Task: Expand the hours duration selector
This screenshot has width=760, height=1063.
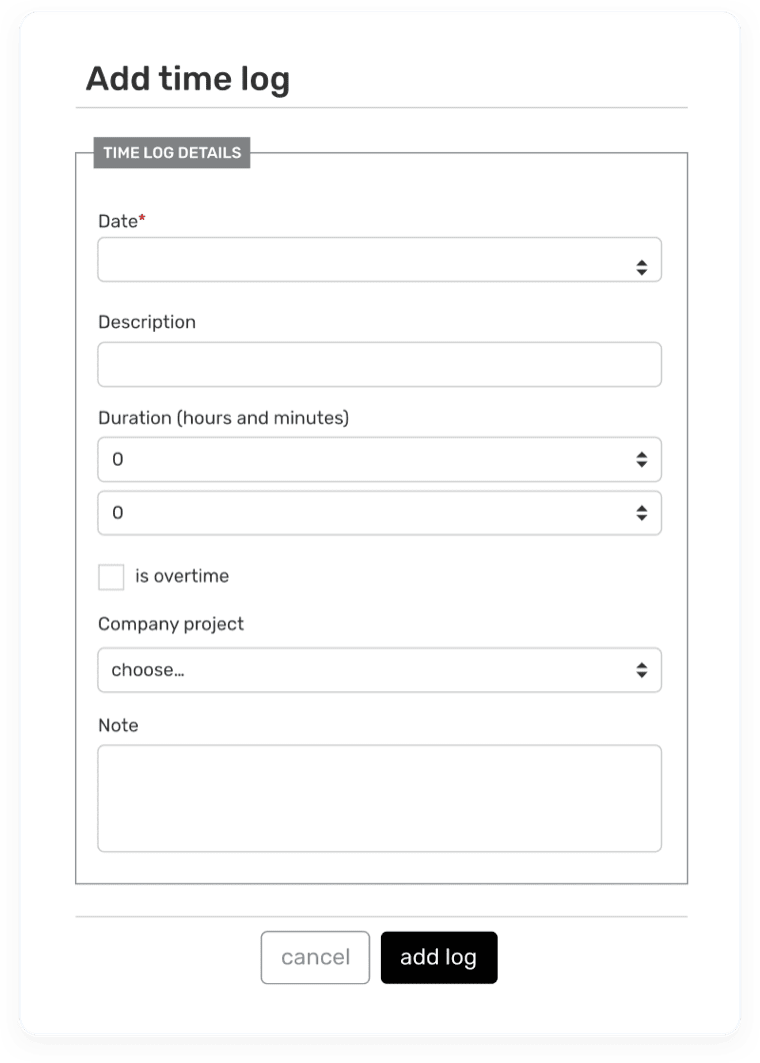Action: tap(380, 459)
